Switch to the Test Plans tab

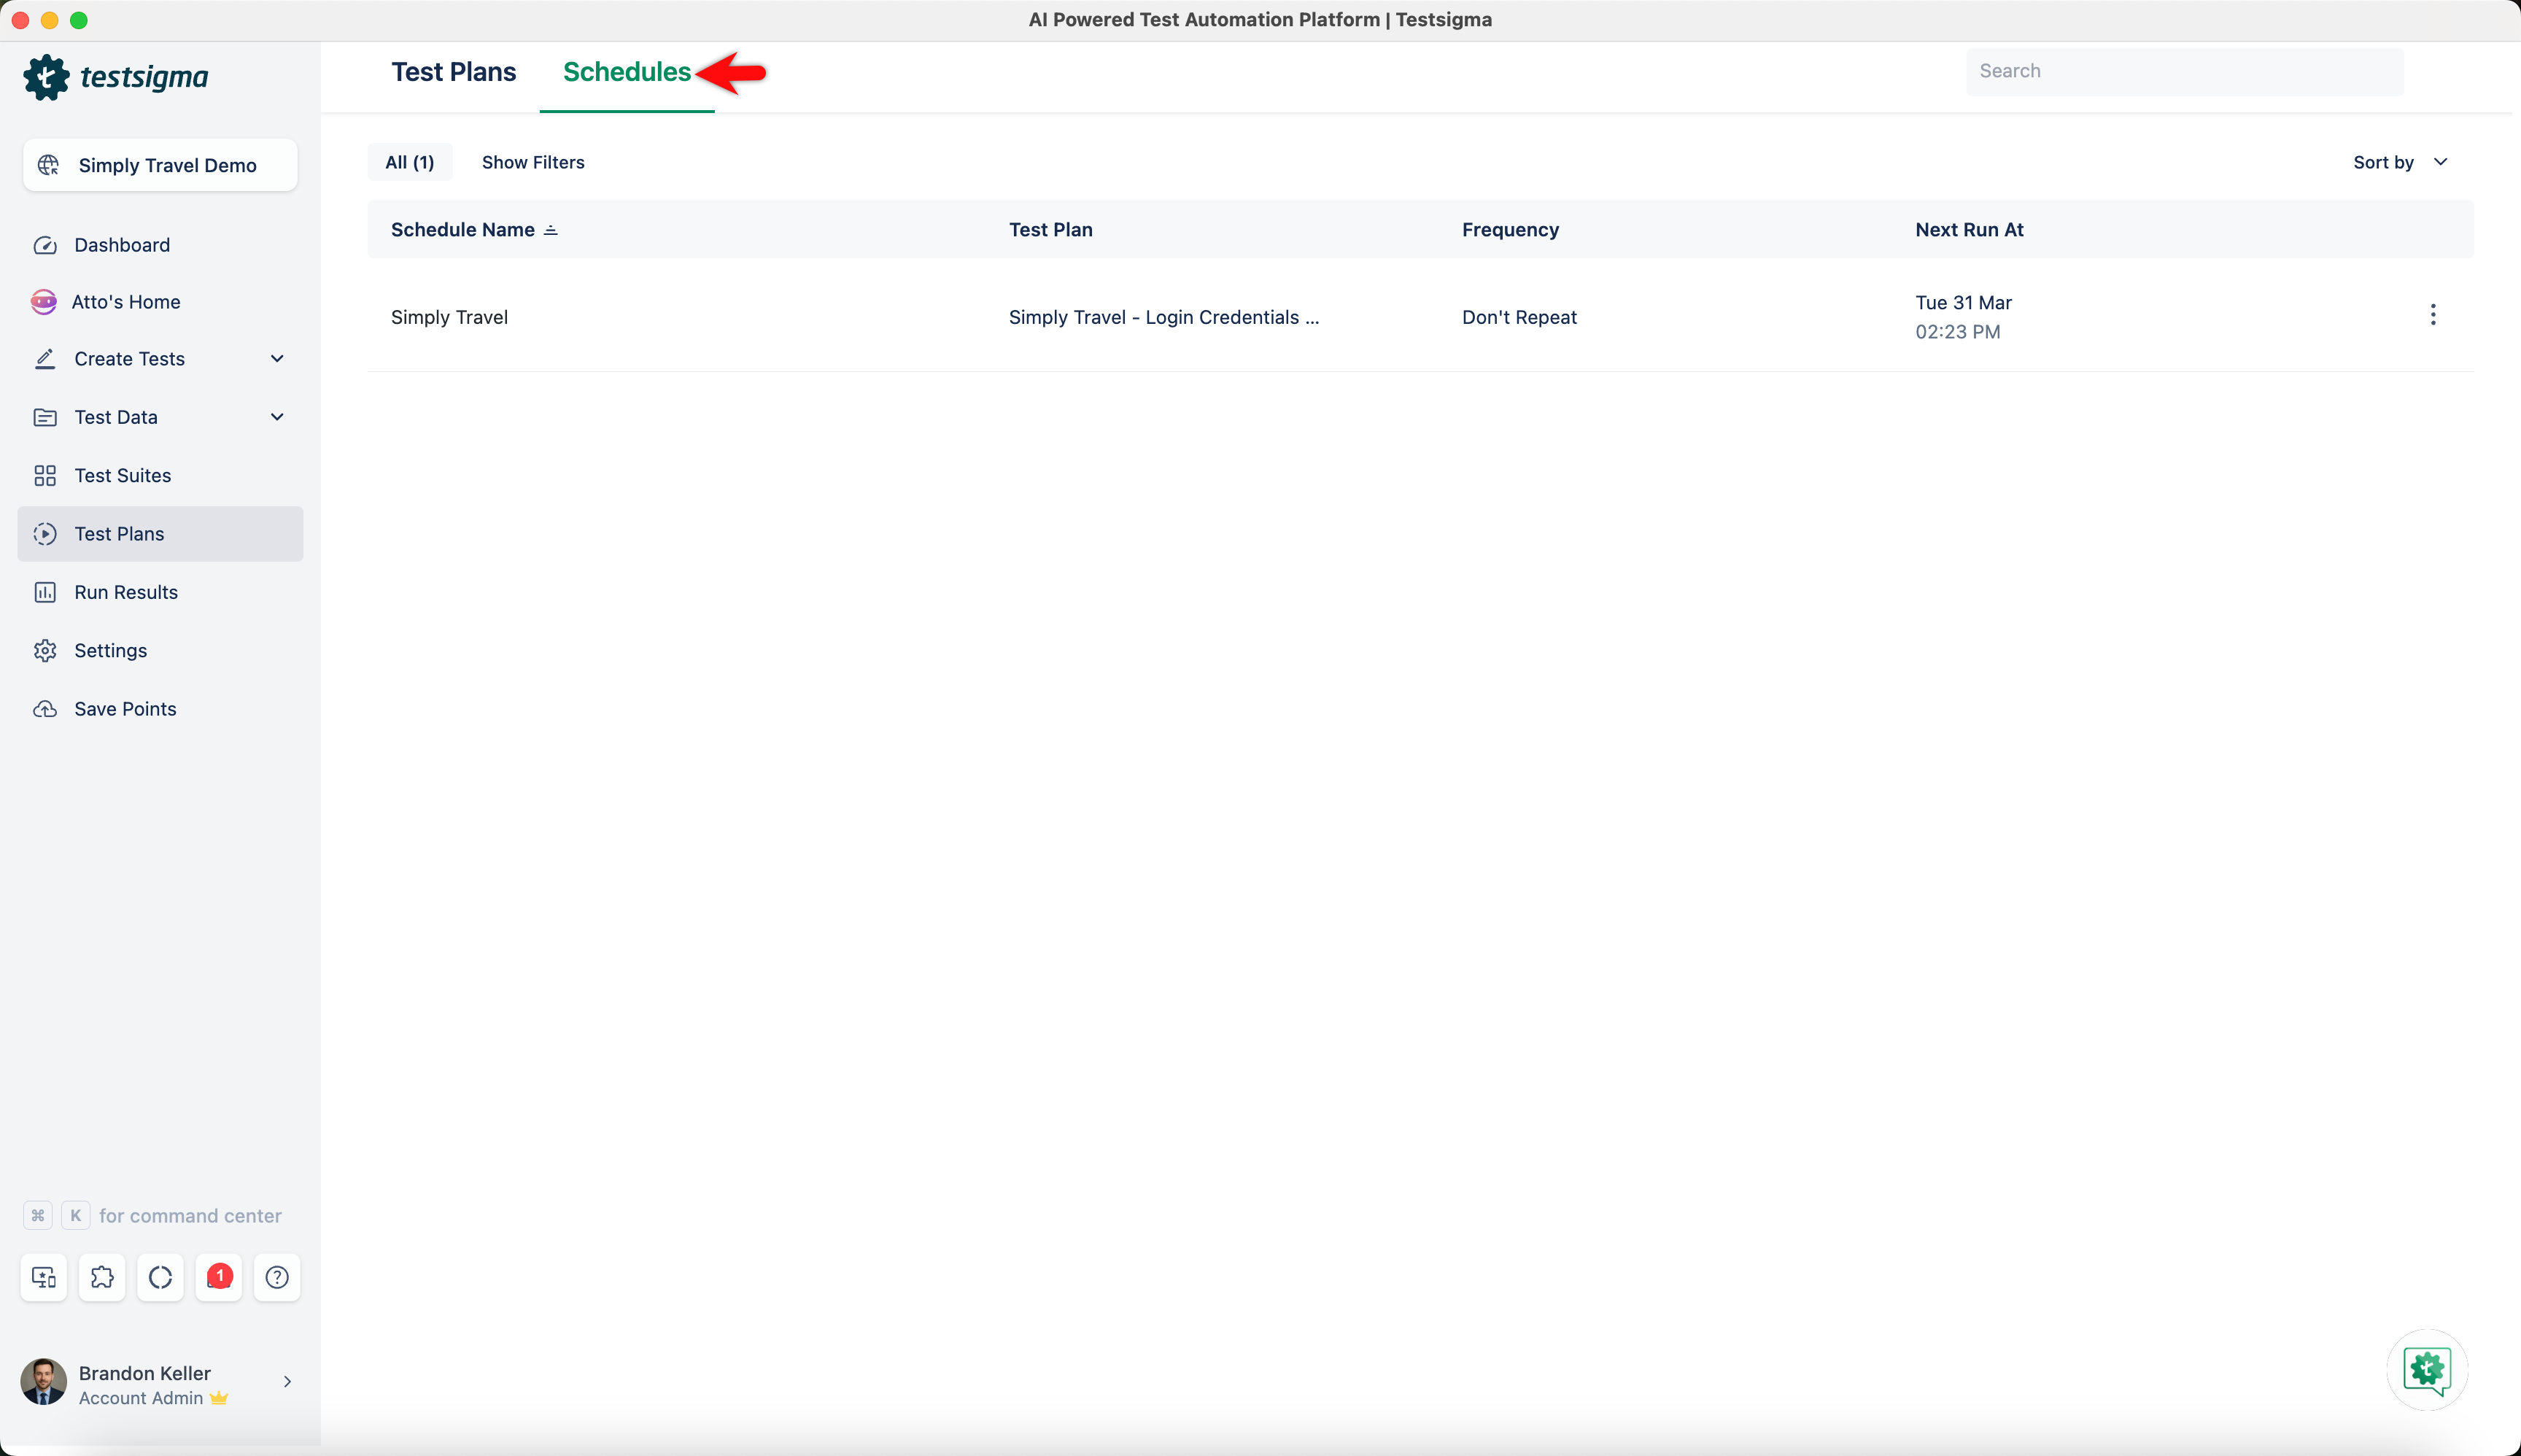tap(453, 72)
